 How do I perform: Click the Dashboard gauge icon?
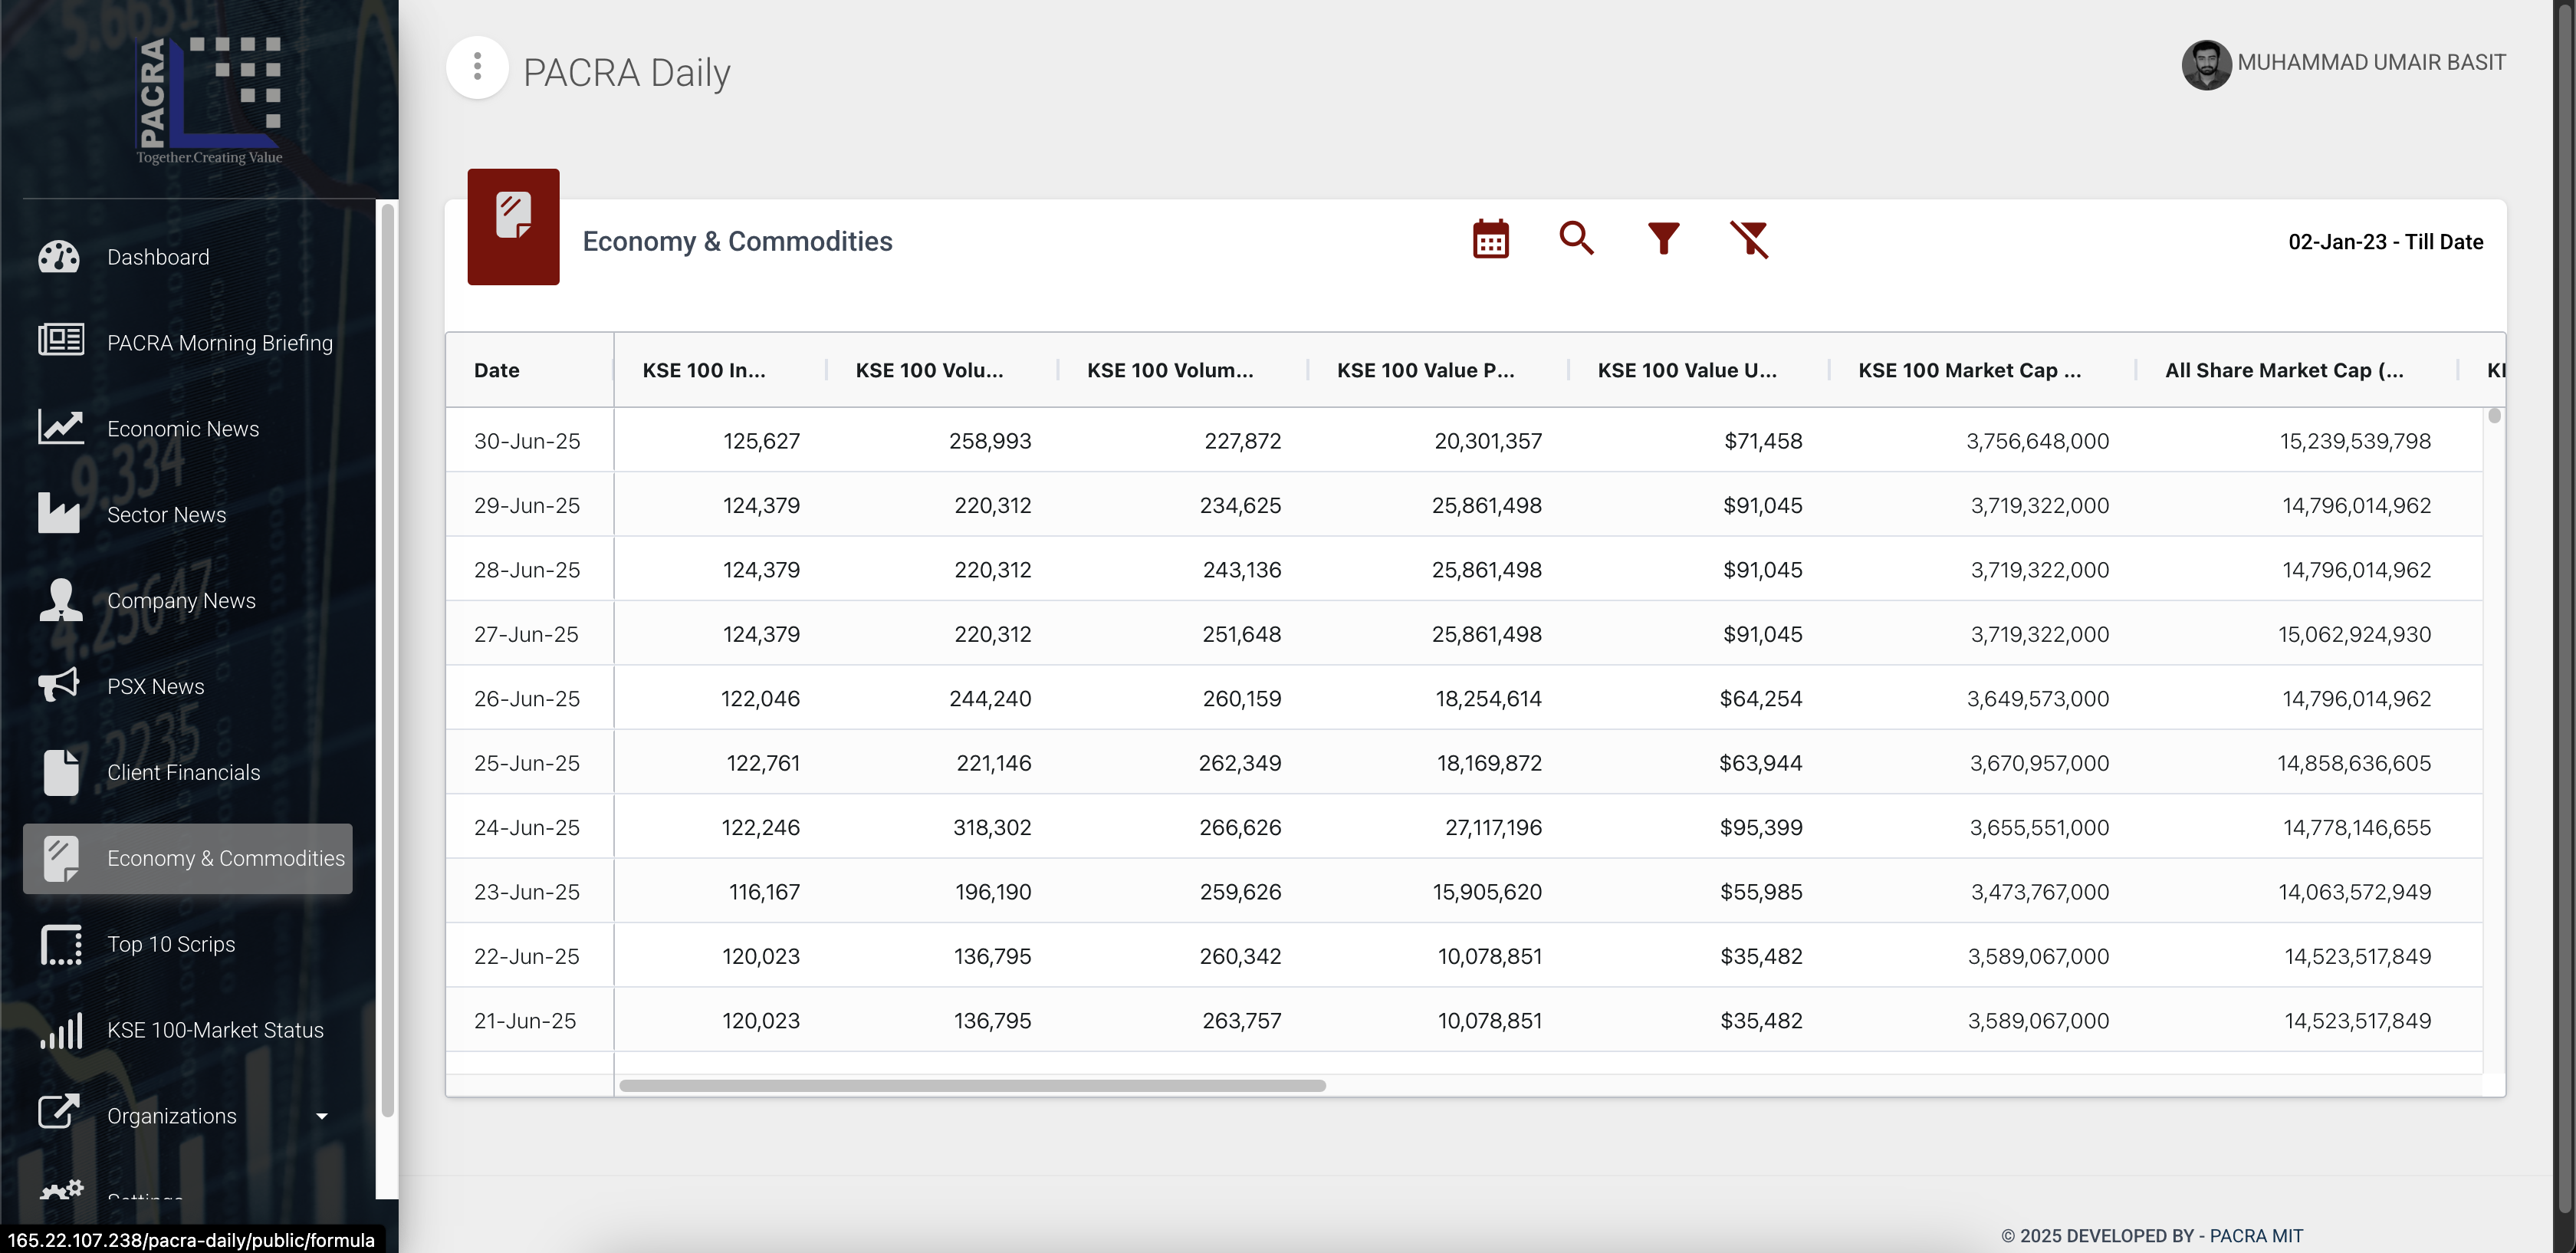[60, 257]
